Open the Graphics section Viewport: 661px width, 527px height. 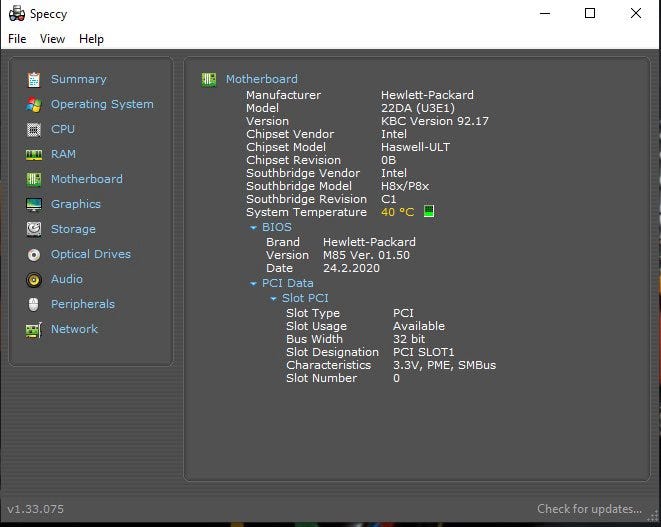(76, 204)
